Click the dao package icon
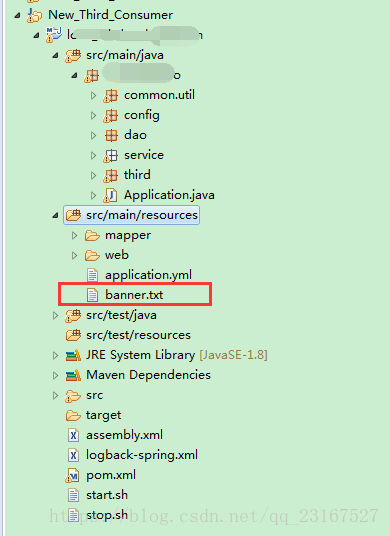Screen dimensions: 390x536 click(x=111, y=135)
